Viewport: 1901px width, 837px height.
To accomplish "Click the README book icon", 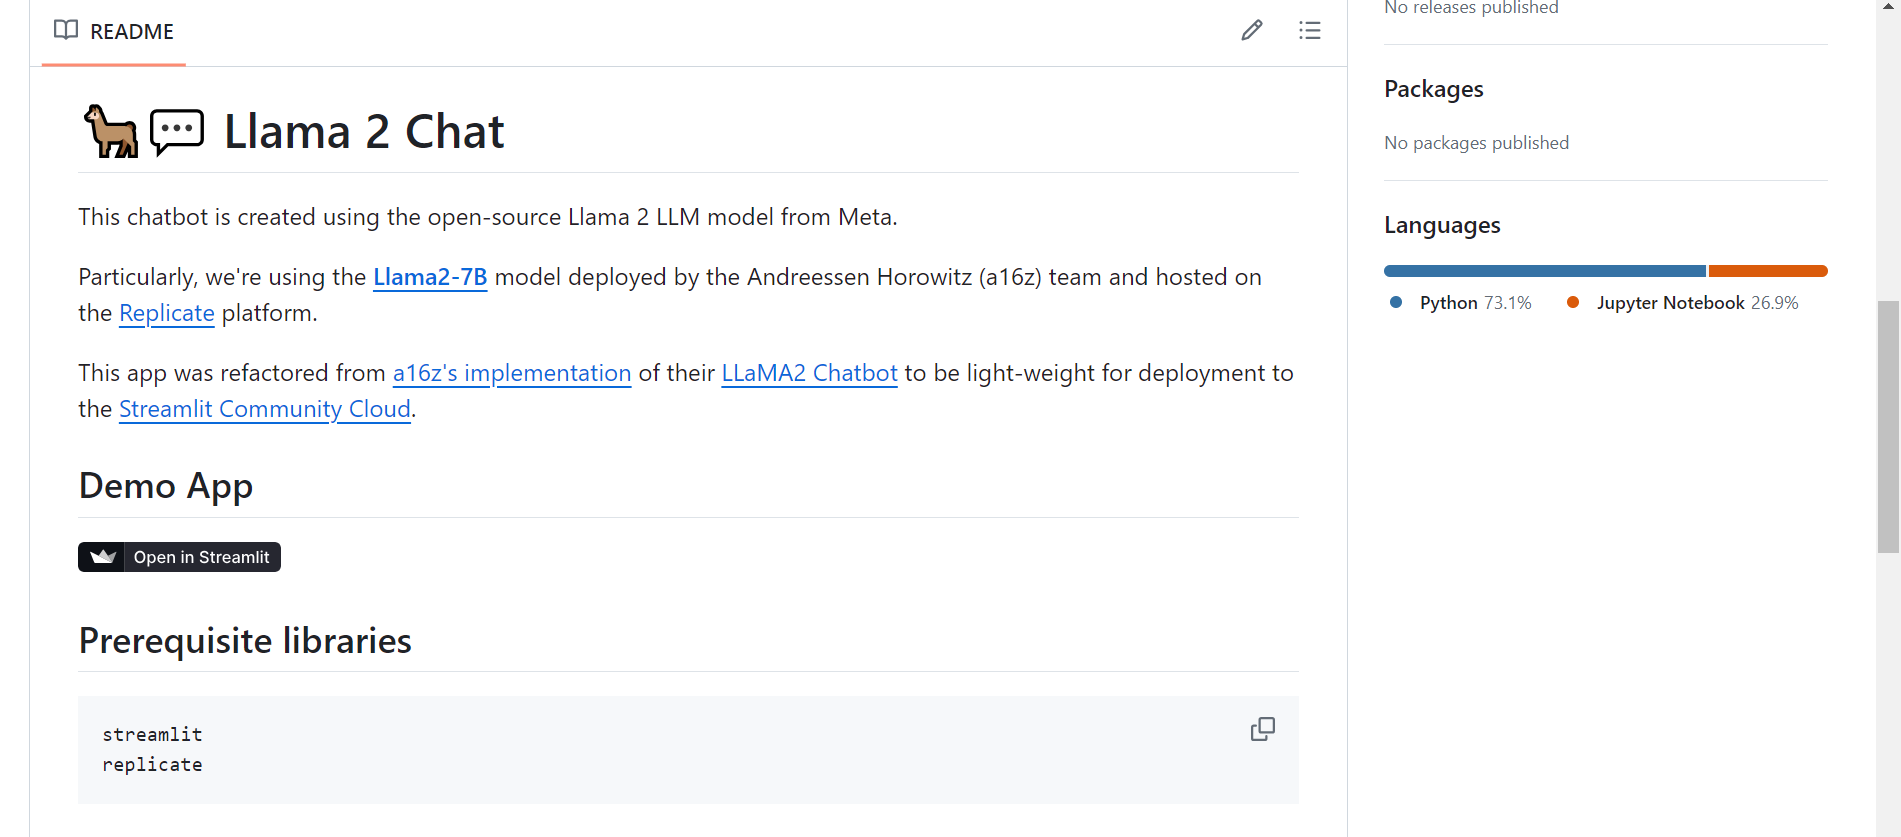I will tap(66, 30).
